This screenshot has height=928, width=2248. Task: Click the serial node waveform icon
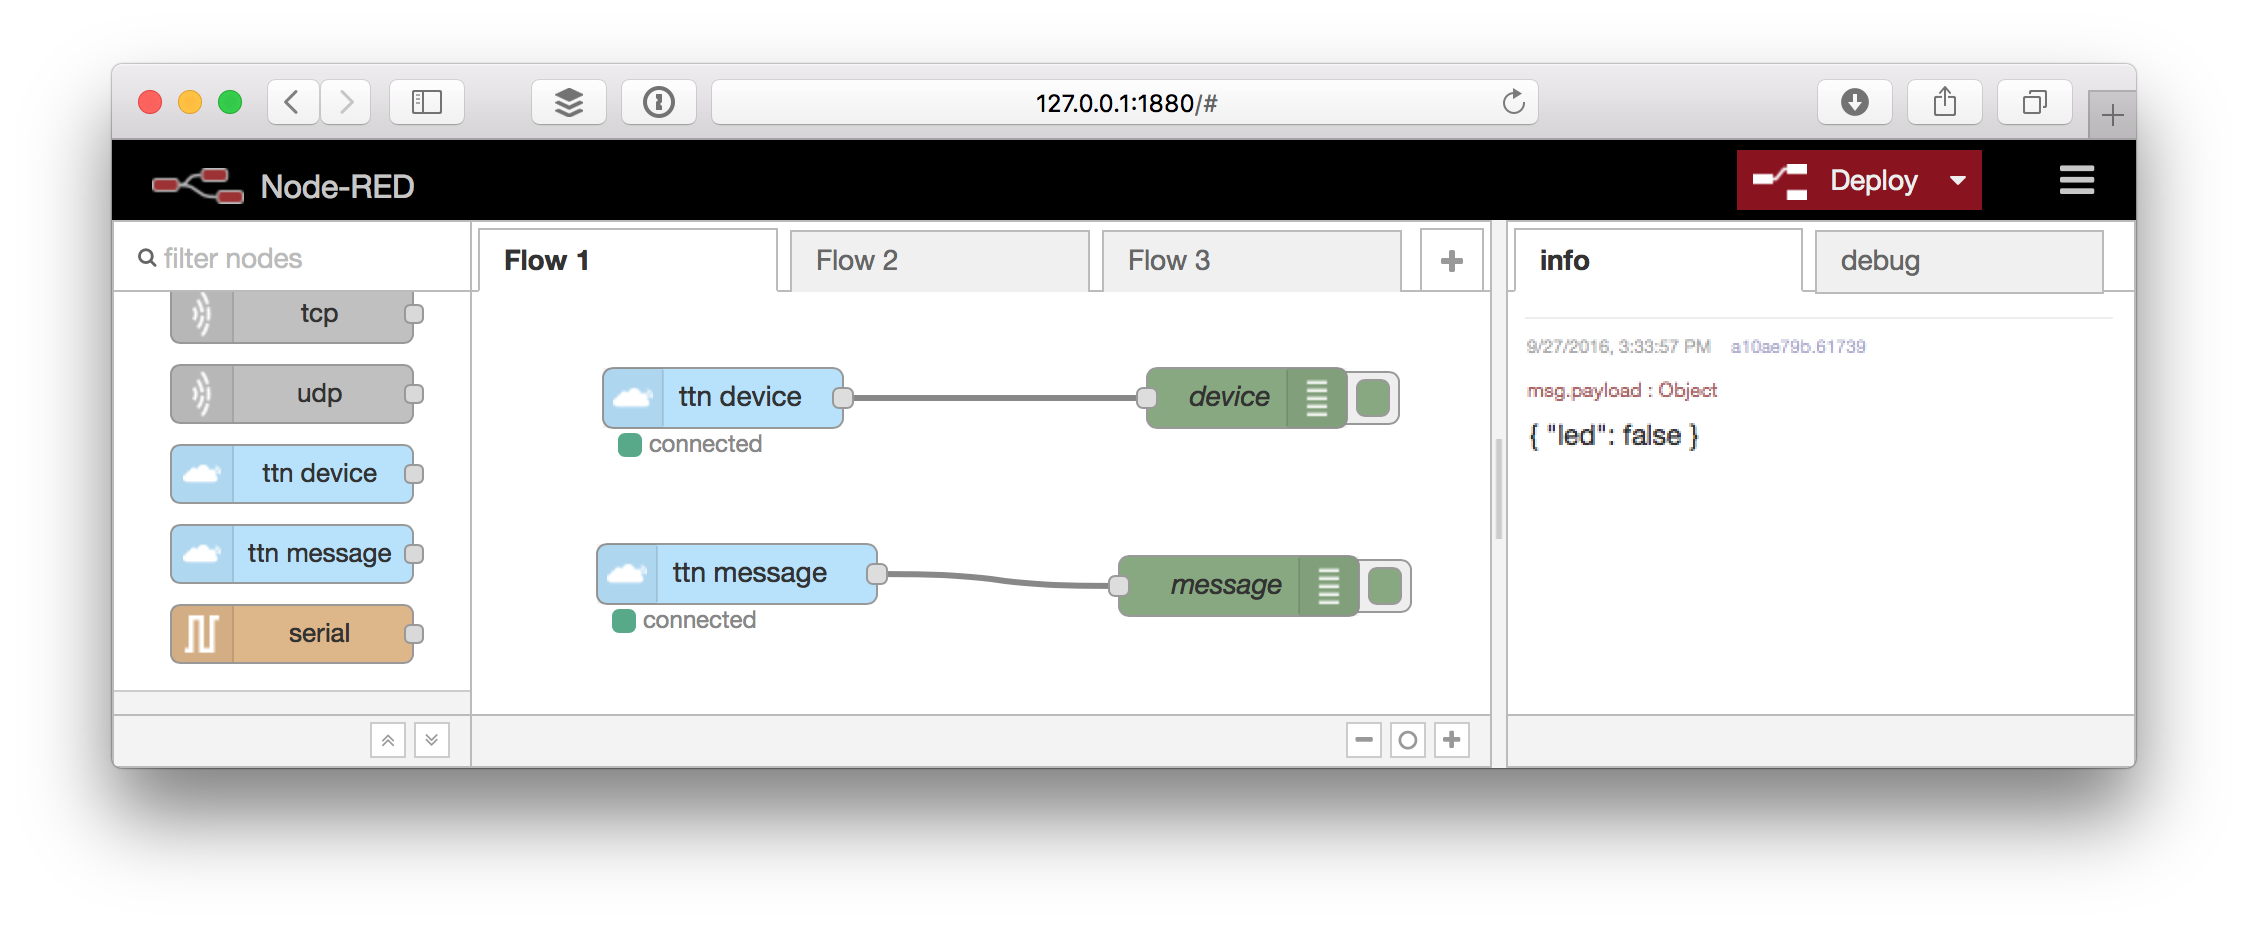tap(202, 634)
